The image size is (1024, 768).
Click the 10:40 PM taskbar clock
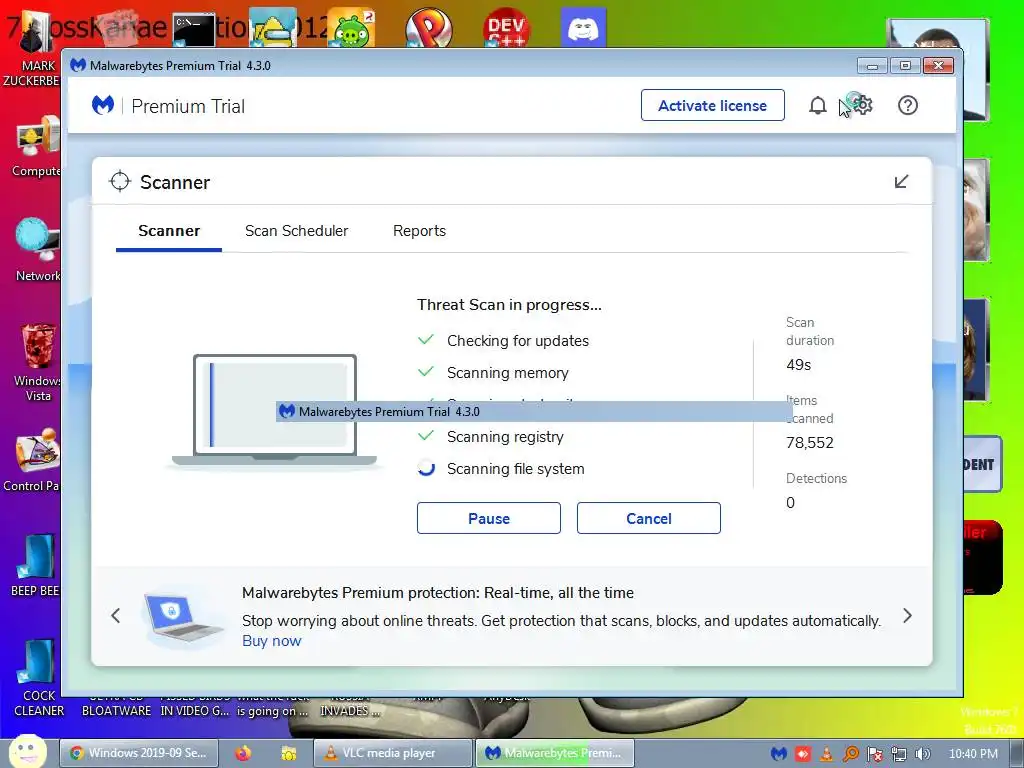pos(973,754)
